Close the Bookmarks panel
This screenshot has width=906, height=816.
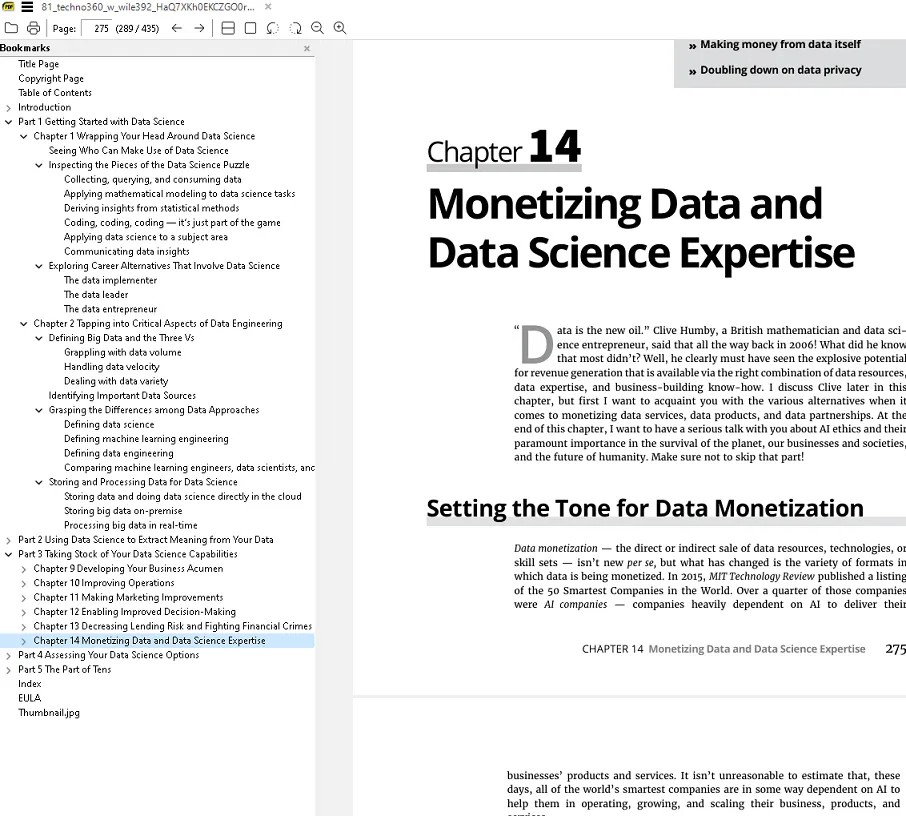(x=306, y=48)
